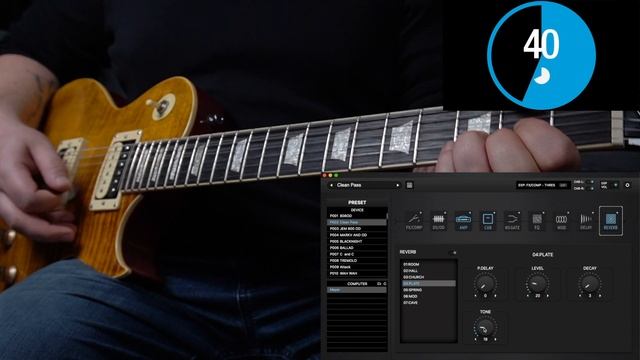Screen dimensions: 640x360
Task: Toggle the CAB block power dot
Action: [494, 213]
